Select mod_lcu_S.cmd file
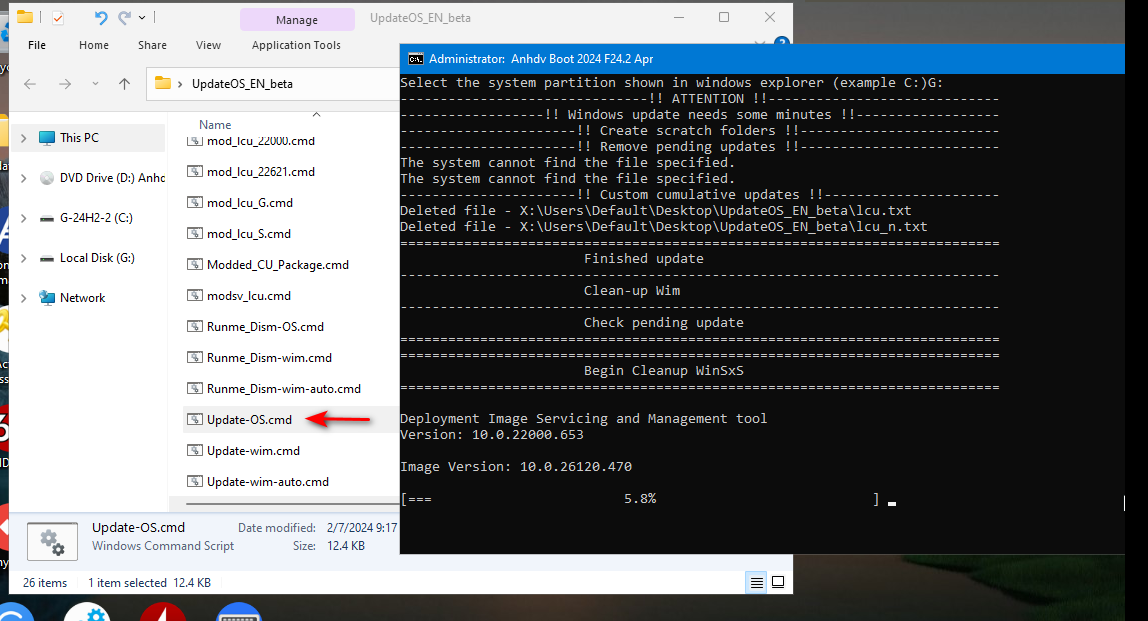 click(249, 234)
